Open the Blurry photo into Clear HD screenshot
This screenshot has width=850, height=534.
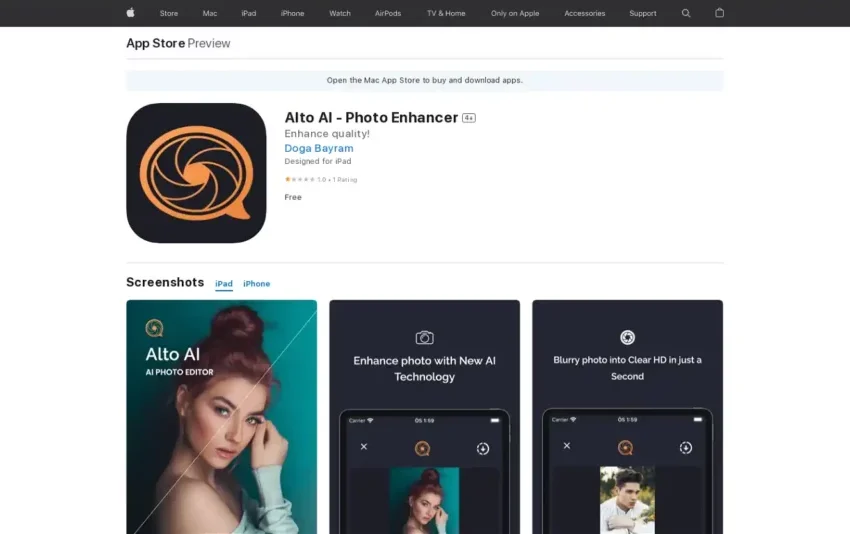627,417
